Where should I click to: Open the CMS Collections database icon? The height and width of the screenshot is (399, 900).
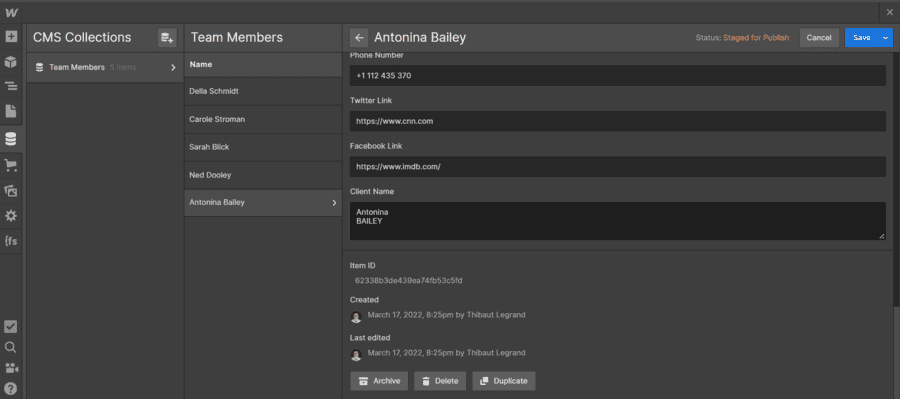tap(11, 138)
